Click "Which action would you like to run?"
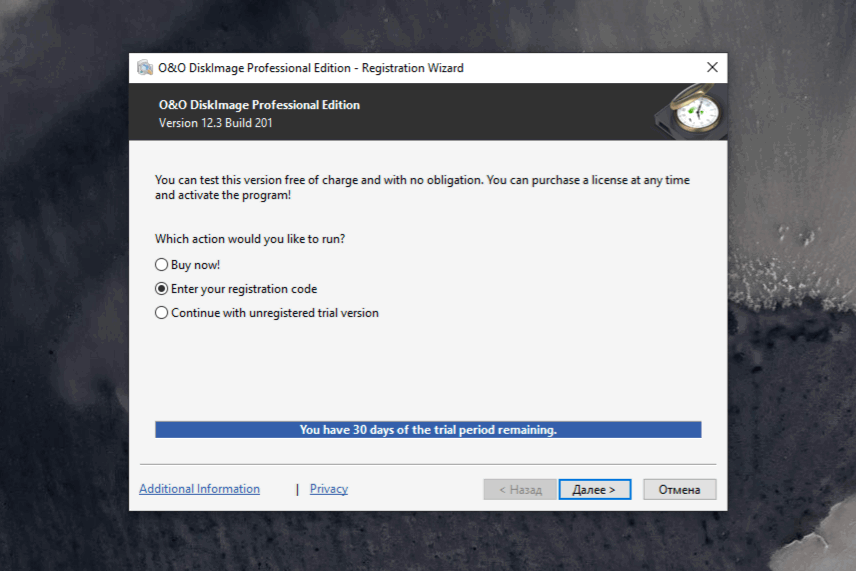856x571 pixels. 250,239
